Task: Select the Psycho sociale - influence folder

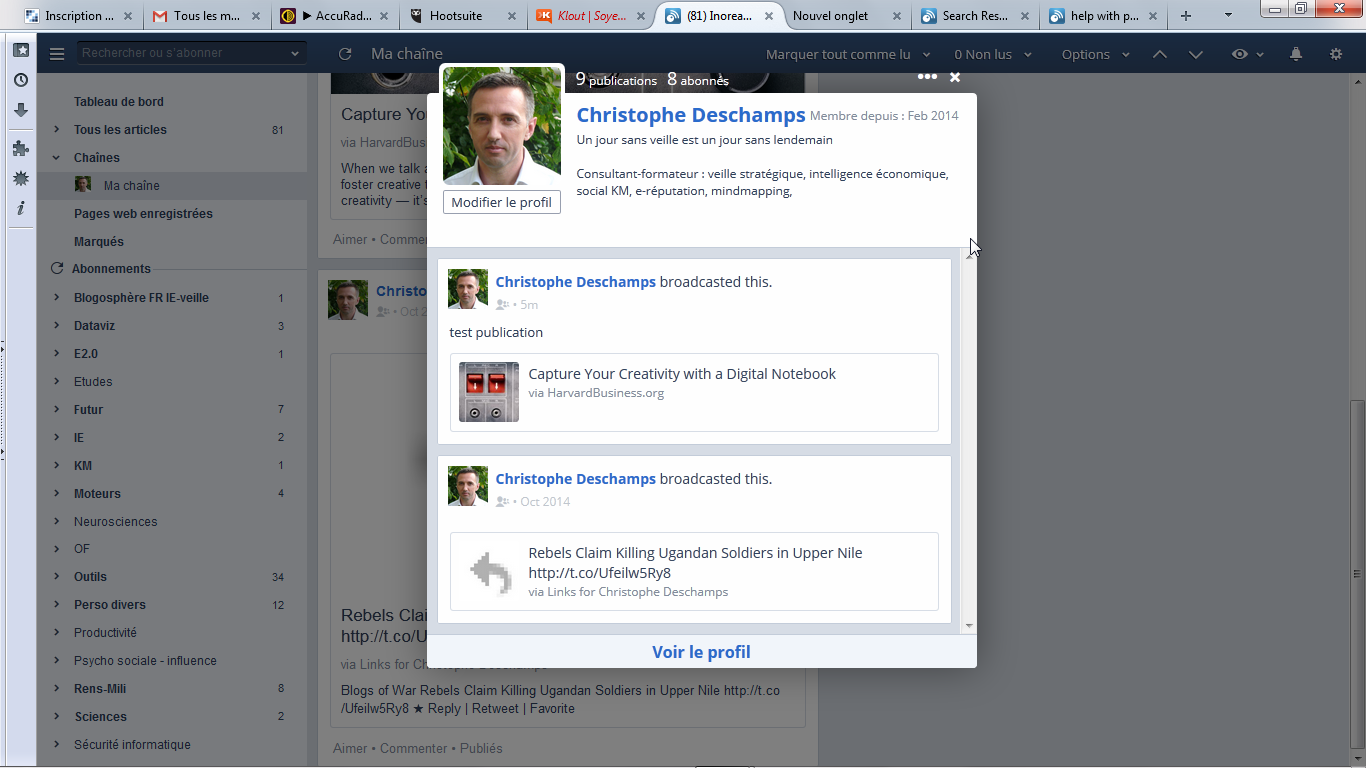Action: [x=145, y=660]
